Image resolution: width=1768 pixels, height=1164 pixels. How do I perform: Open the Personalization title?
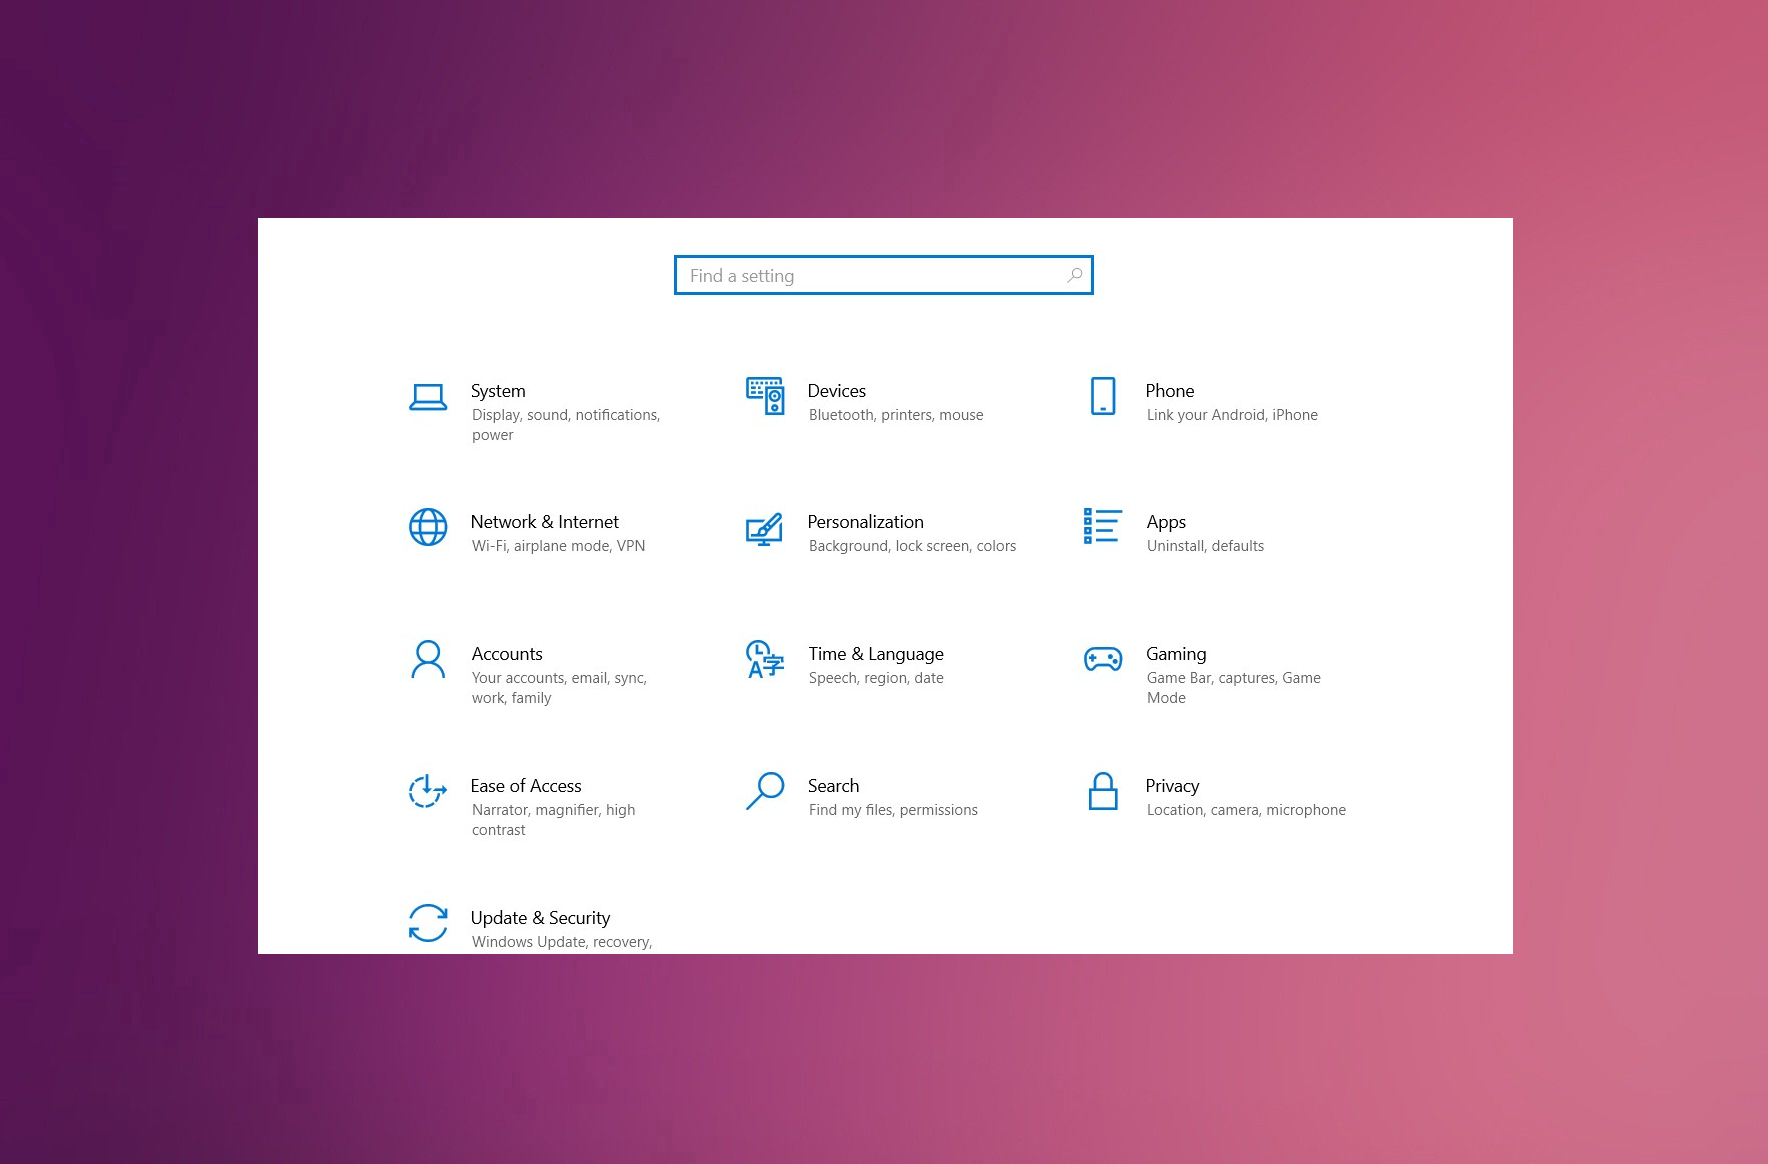click(x=866, y=522)
